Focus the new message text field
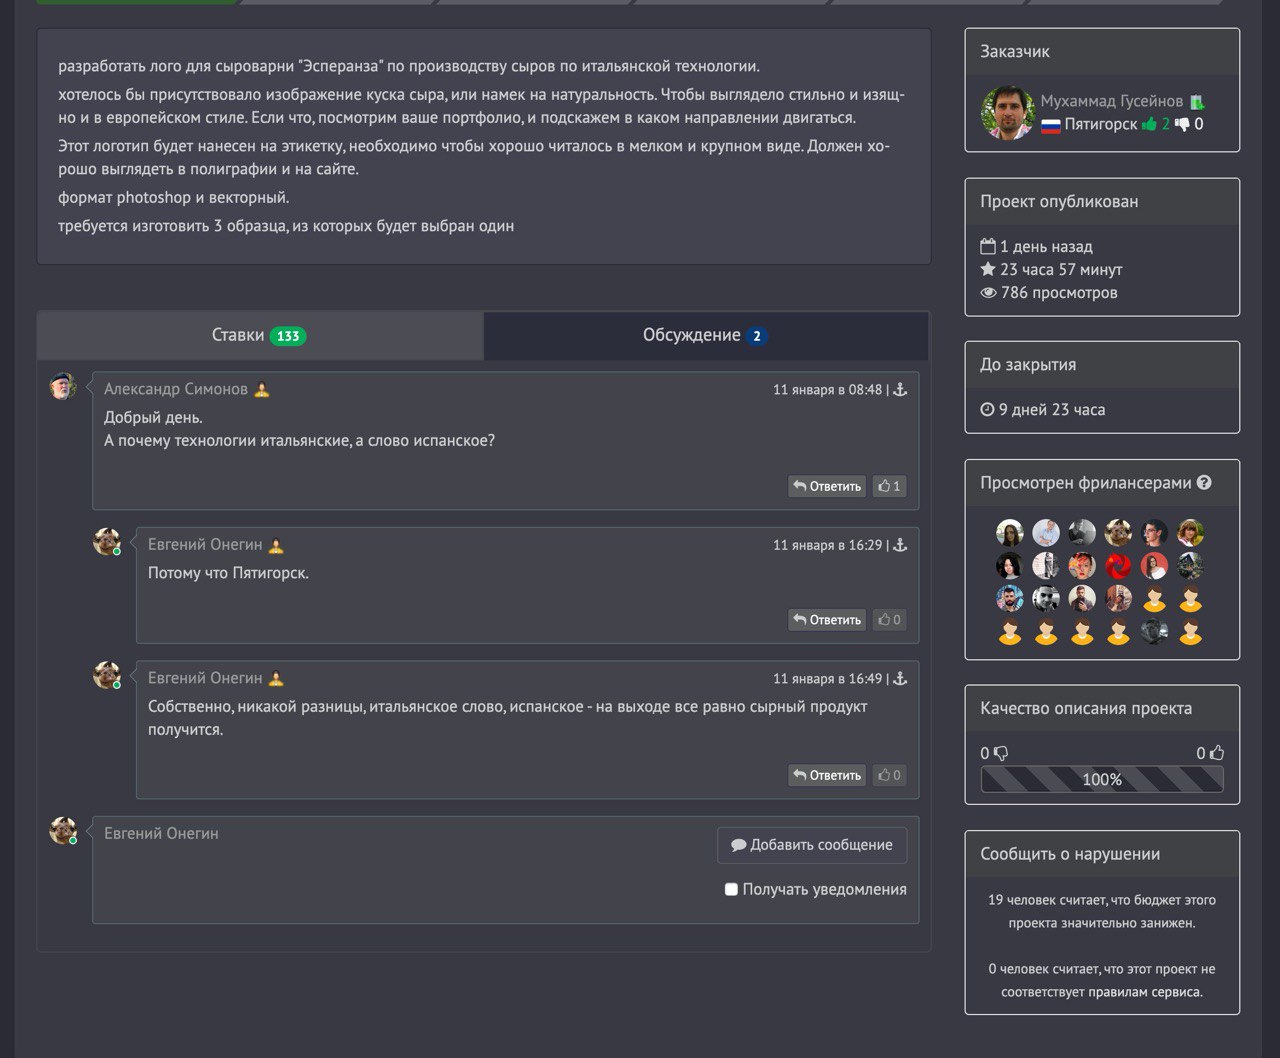 click(x=400, y=870)
